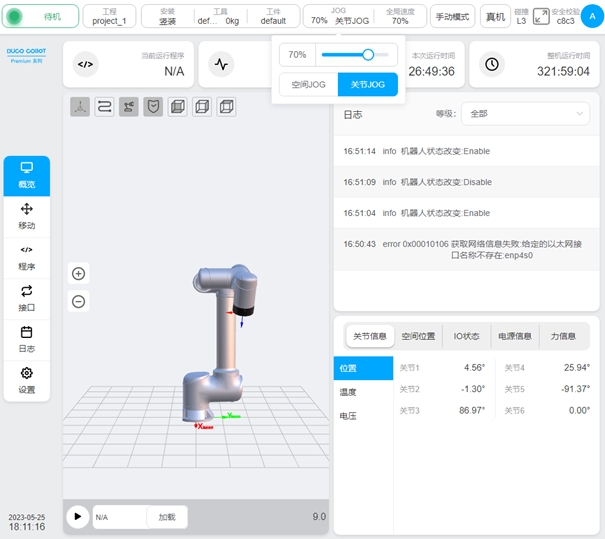Open the 设置 settings page

coord(27,380)
